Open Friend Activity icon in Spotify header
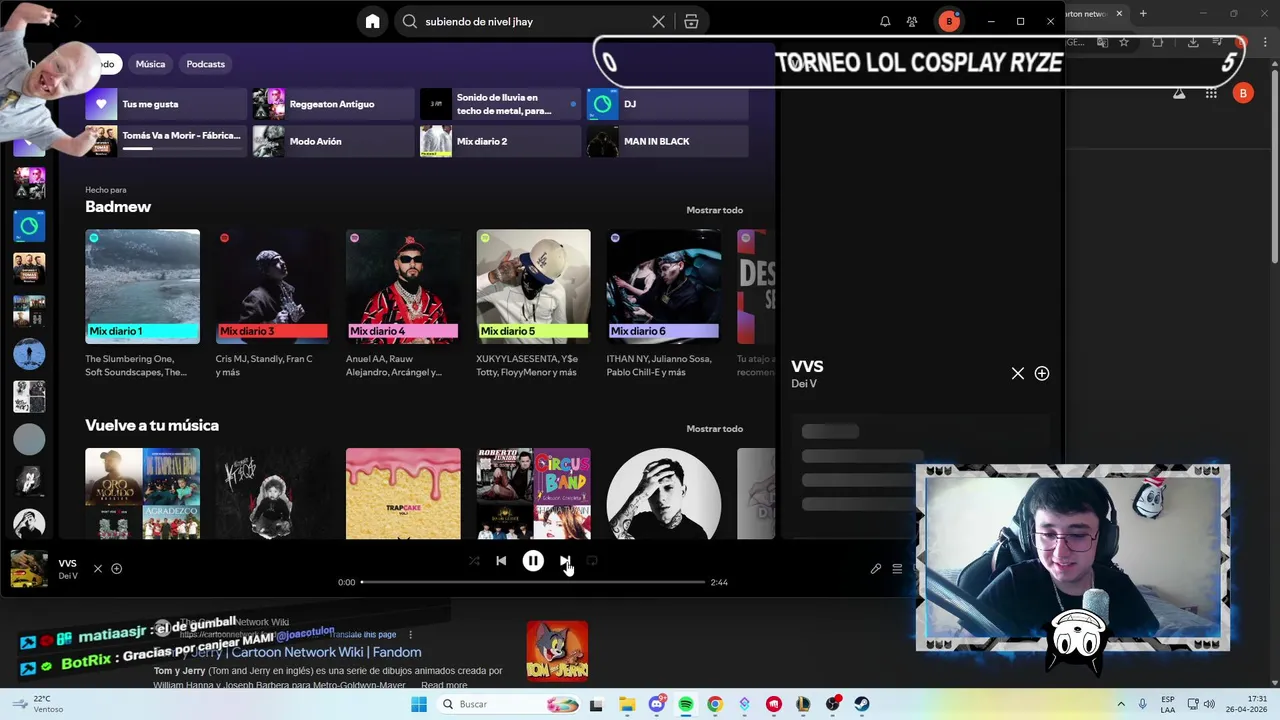1280x720 pixels. tap(912, 22)
